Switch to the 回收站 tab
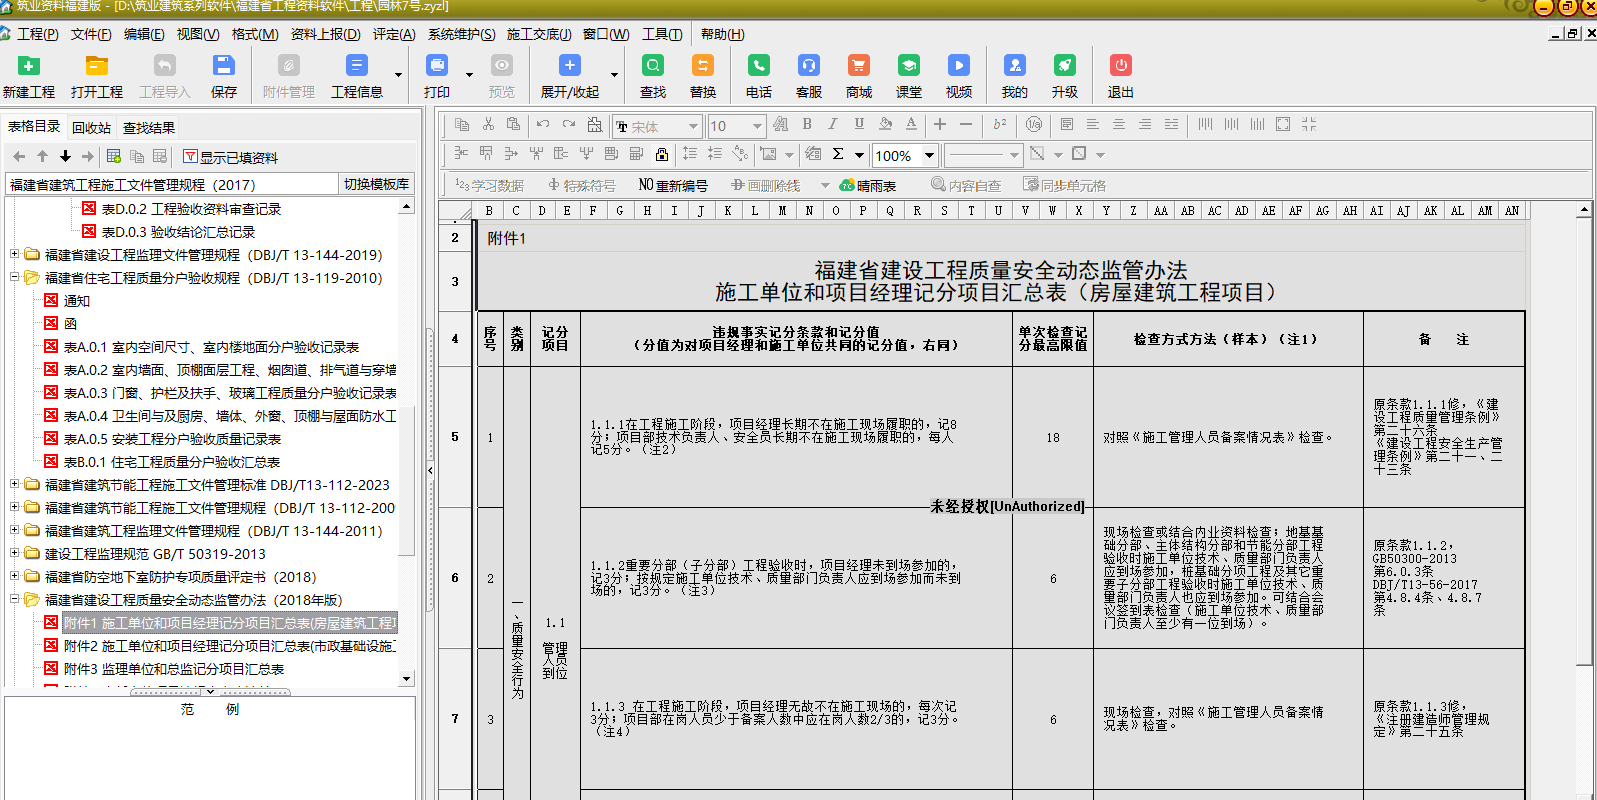 point(91,128)
